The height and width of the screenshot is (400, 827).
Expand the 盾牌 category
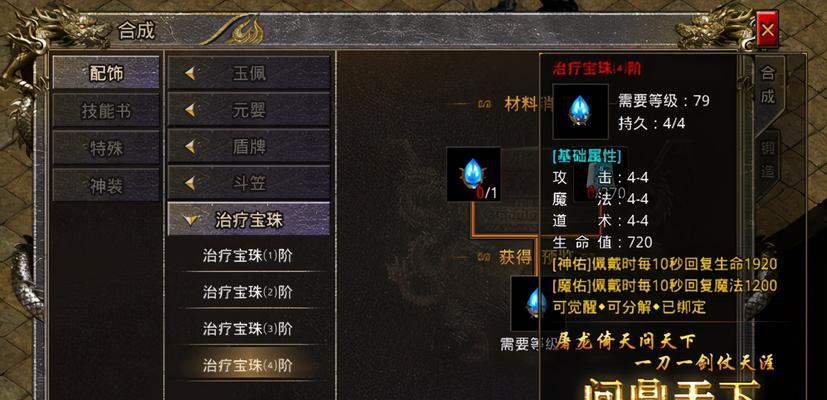click(x=249, y=146)
